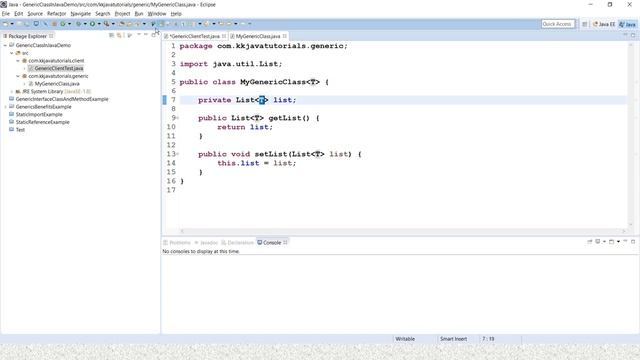Click the editor horizontal scrollbar
The height and width of the screenshot is (360, 640).
403,231
